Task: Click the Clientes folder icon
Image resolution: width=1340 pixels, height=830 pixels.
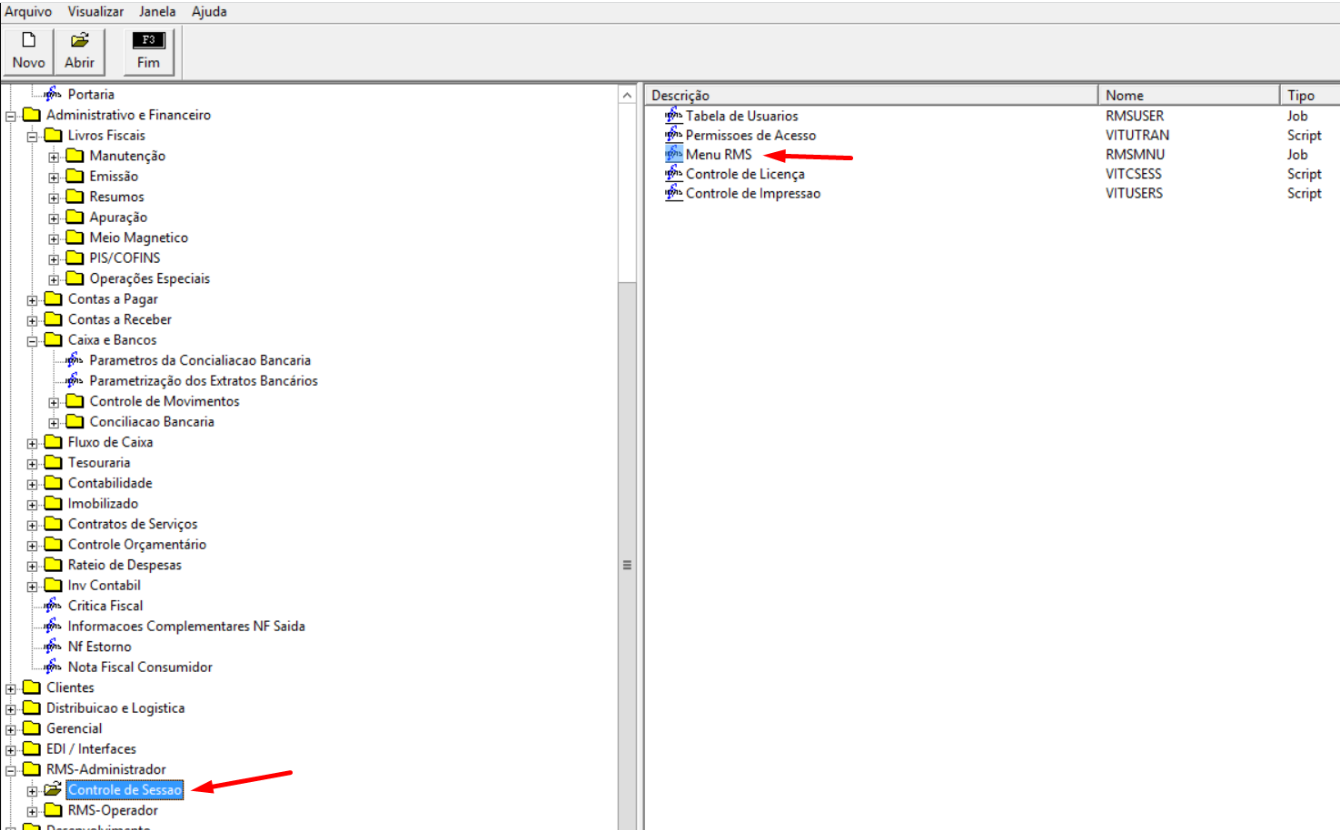Action: 32,688
